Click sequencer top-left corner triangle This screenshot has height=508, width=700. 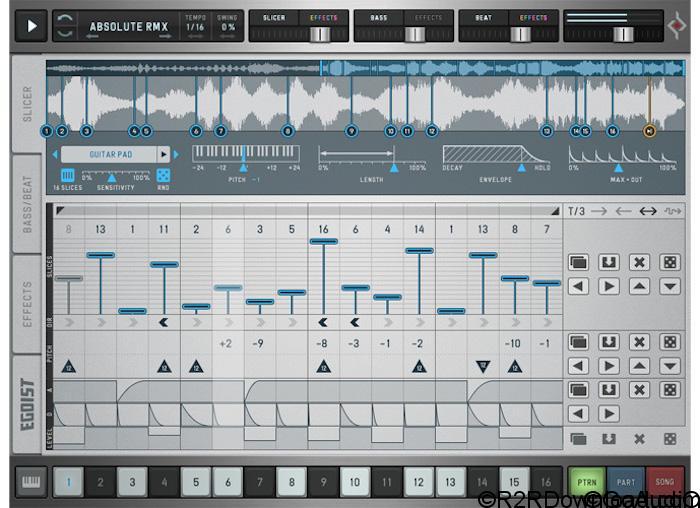[60, 210]
